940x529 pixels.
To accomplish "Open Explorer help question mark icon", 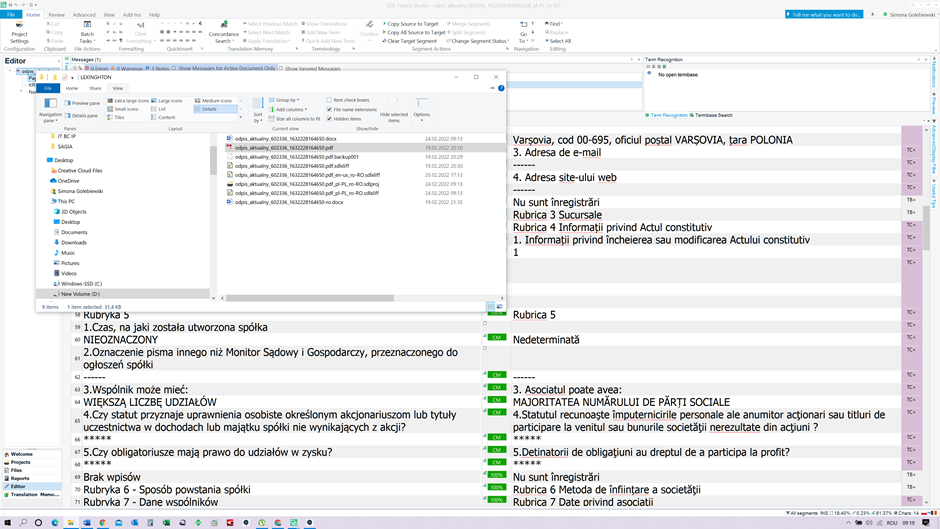I will [501, 88].
